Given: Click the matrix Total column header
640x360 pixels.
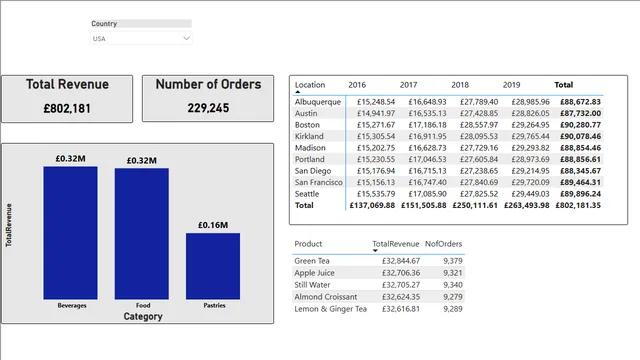Looking at the screenshot, I should 564,85.
